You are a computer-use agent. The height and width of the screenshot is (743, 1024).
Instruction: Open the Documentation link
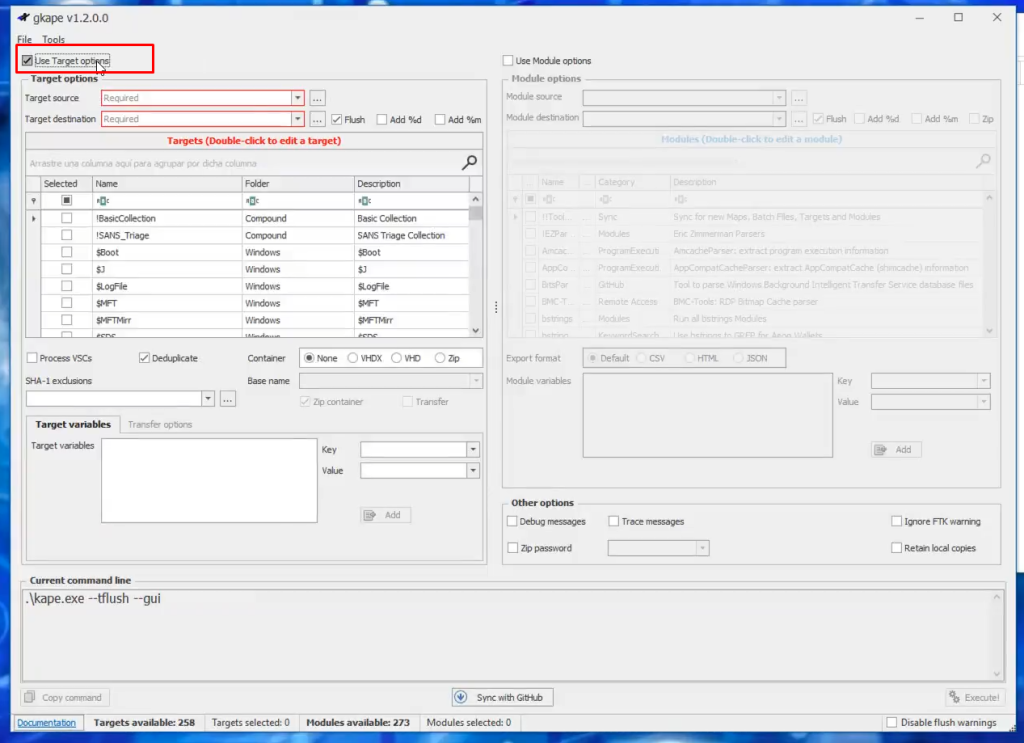point(46,723)
